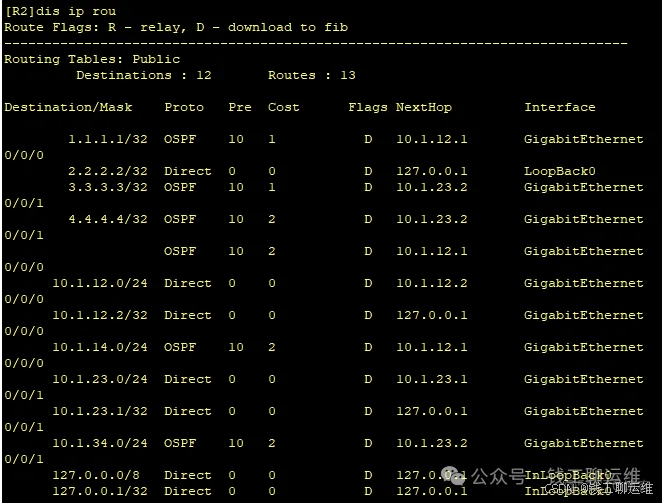The height and width of the screenshot is (504, 662).
Task: Click the 'Routing Tables: Public' text
Action: 92,60
